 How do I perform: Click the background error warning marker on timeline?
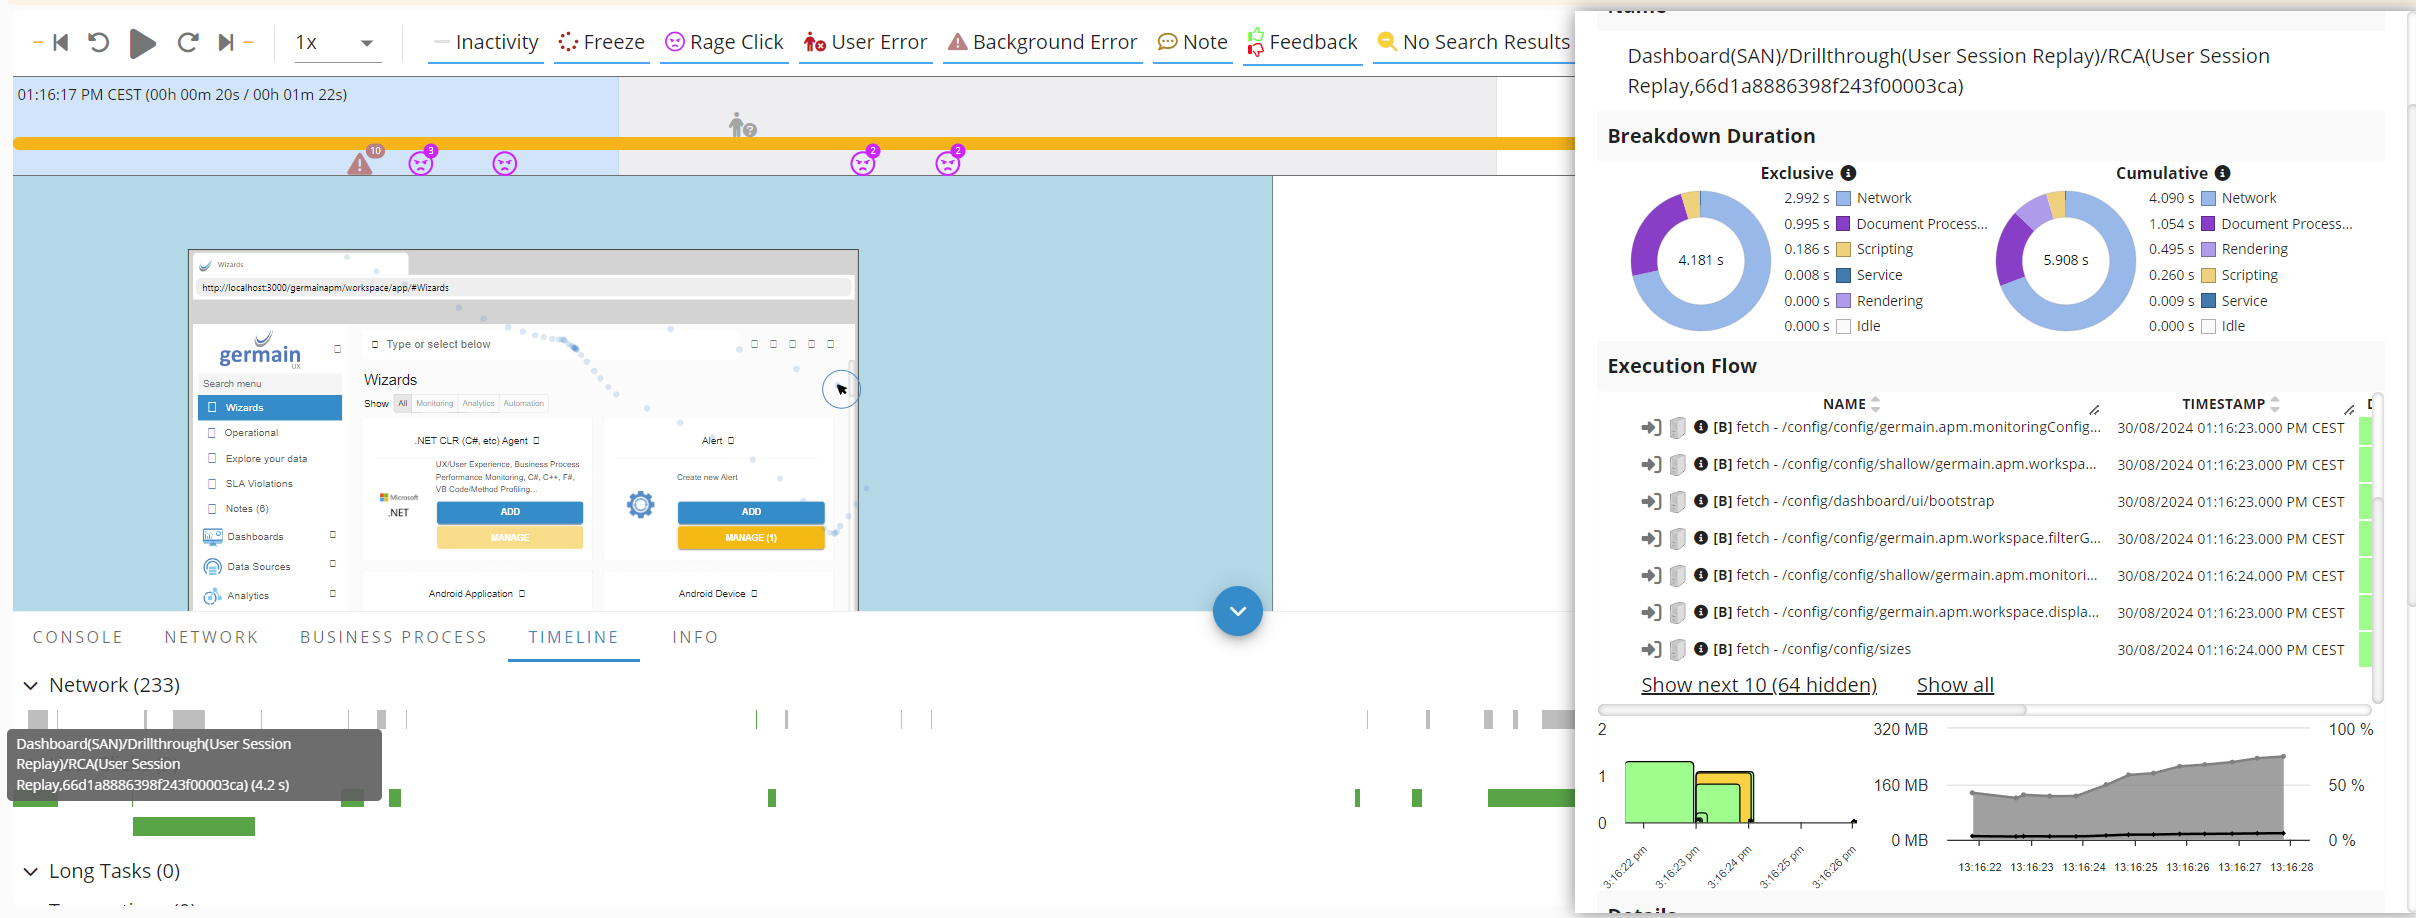coord(360,164)
